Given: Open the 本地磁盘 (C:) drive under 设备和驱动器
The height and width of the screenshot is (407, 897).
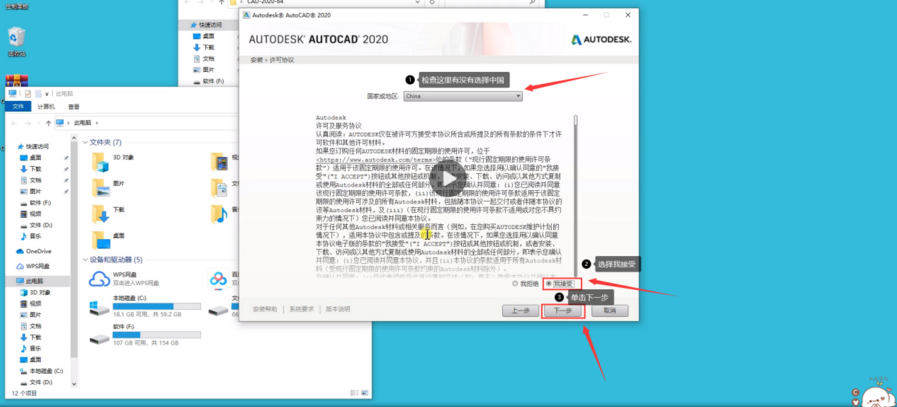Looking at the screenshot, I should point(145,306).
